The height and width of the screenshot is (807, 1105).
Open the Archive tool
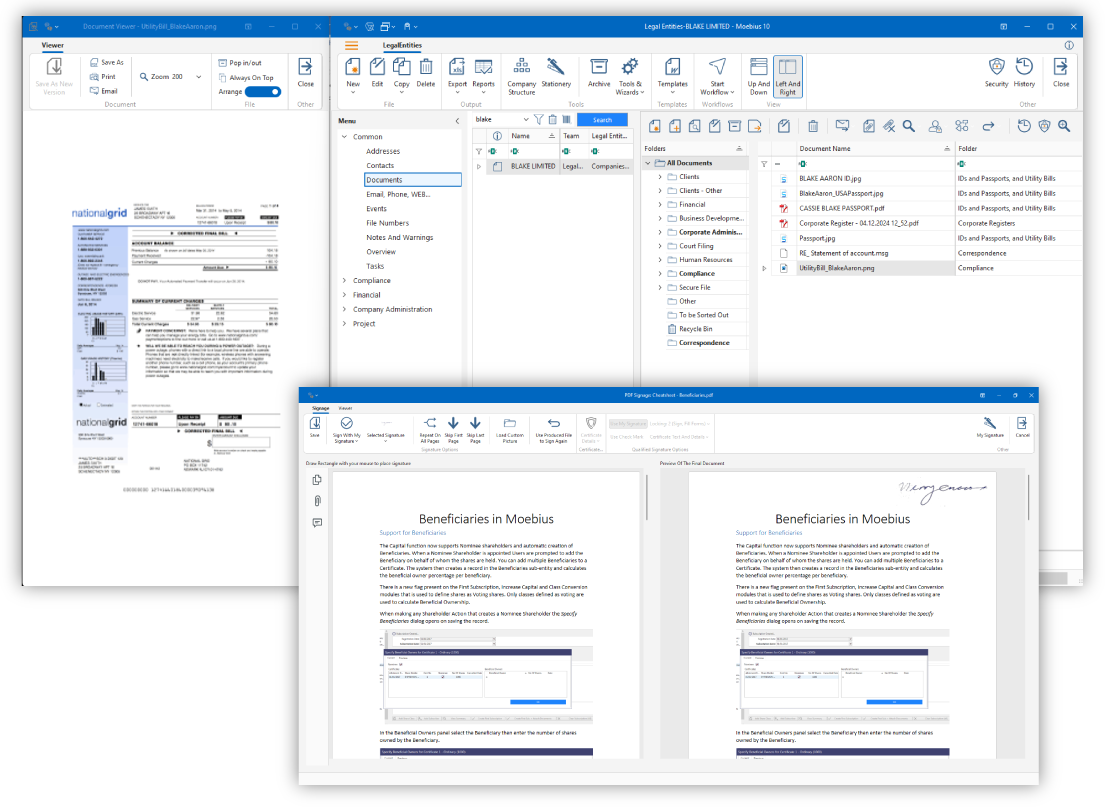tap(599, 74)
